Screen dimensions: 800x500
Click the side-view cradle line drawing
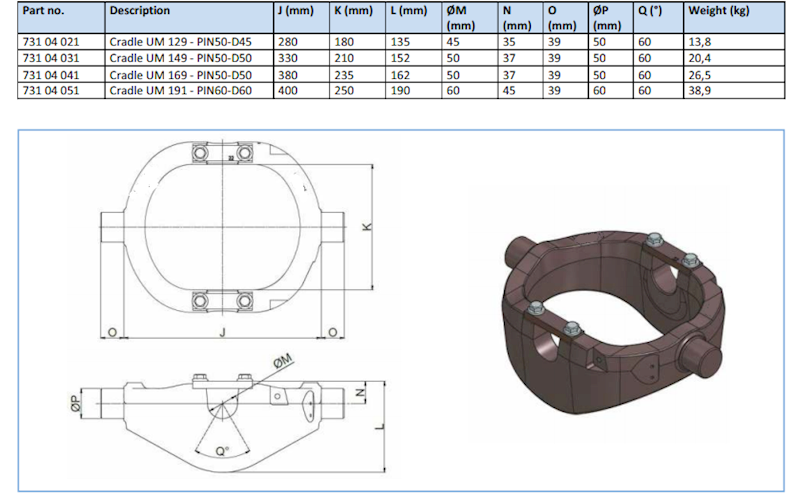click(222, 422)
